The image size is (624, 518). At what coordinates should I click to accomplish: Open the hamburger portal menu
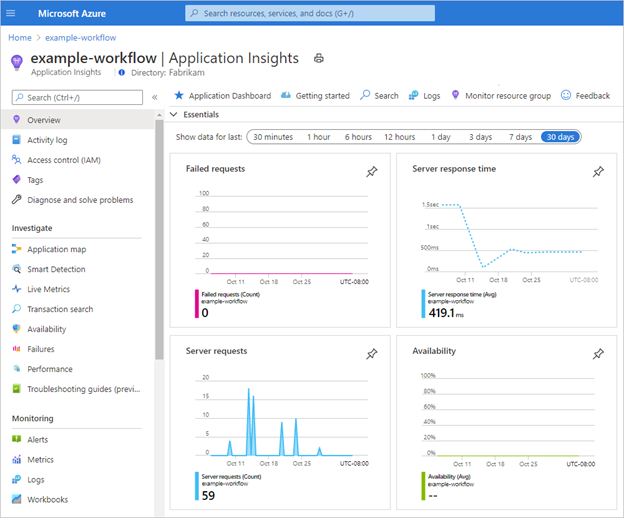[11, 13]
